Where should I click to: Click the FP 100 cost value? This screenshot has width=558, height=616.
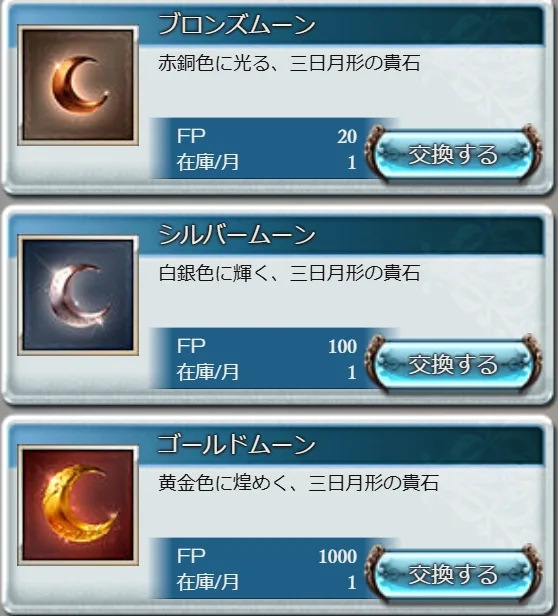click(x=343, y=346)
